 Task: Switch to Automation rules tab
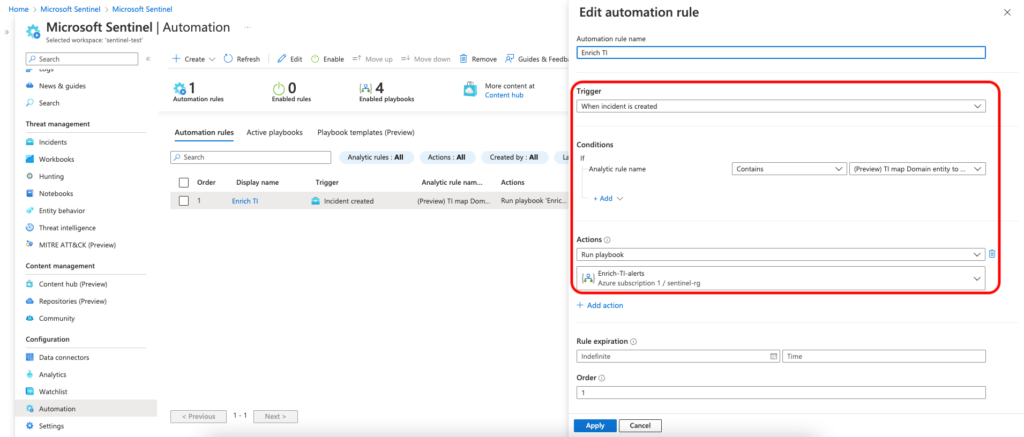(x=204, y=132)
